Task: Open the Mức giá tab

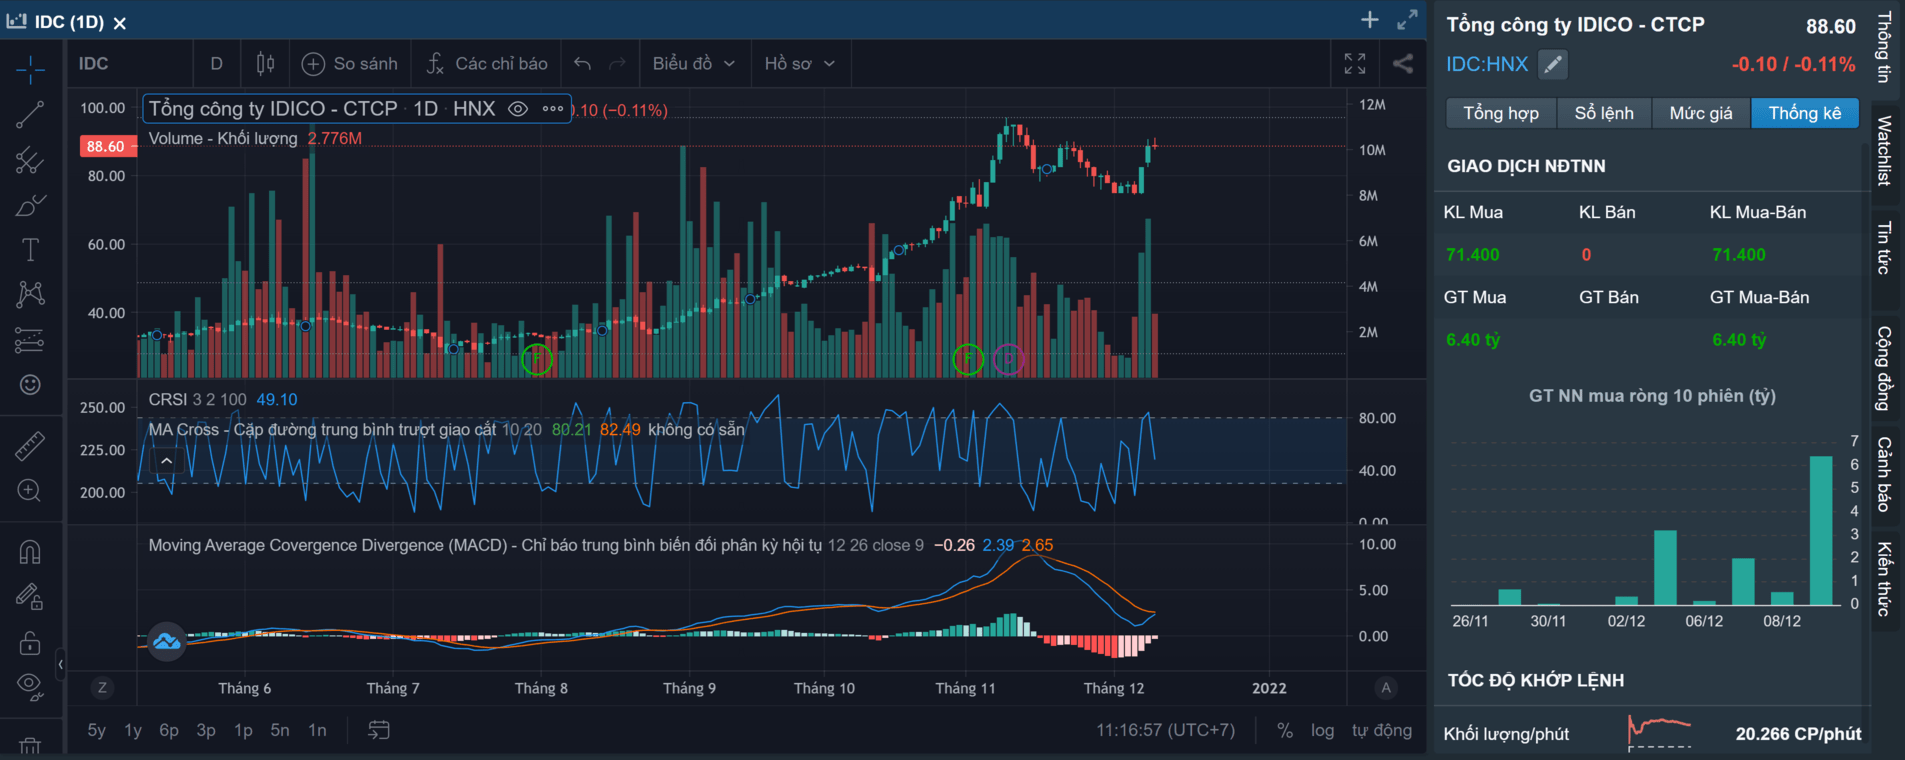Action: click(x=1700, y=113)
